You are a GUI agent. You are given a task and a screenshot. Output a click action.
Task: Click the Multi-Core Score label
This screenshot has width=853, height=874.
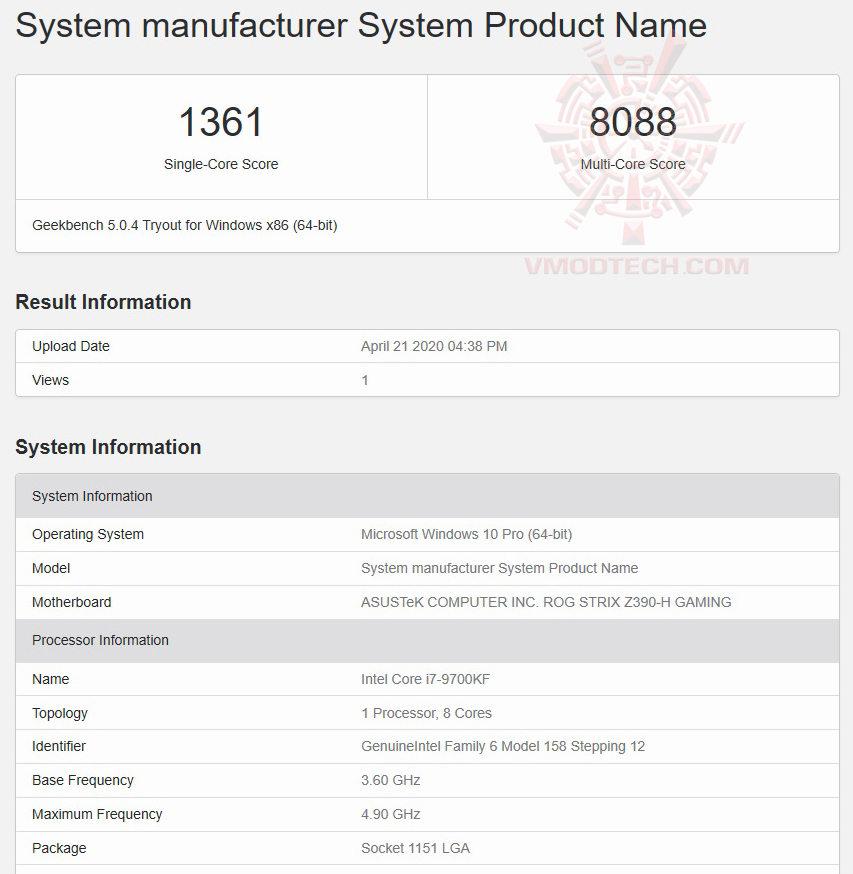click(633, 164)
